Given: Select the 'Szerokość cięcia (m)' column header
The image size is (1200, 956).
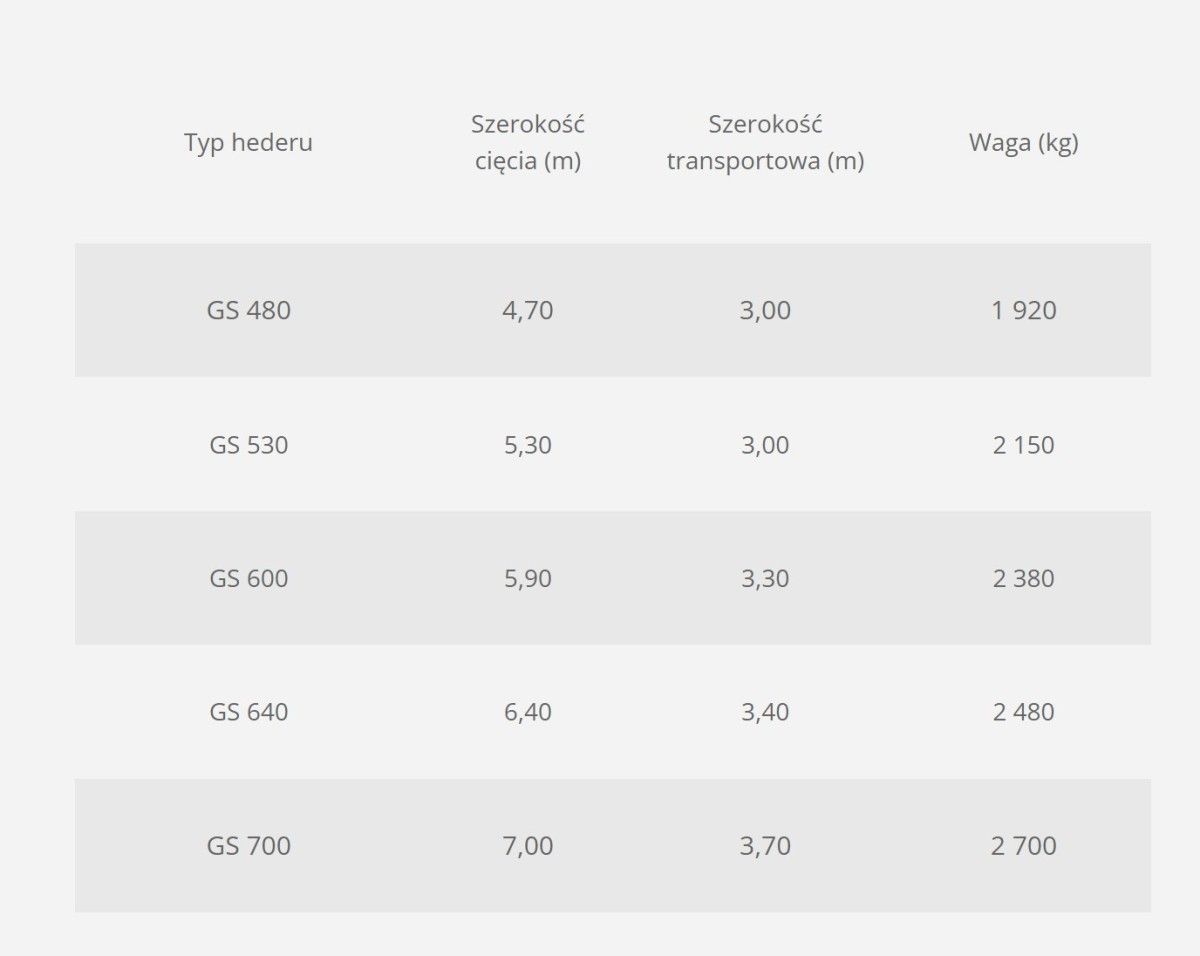Looking at the screenshot, I should 528,143.
